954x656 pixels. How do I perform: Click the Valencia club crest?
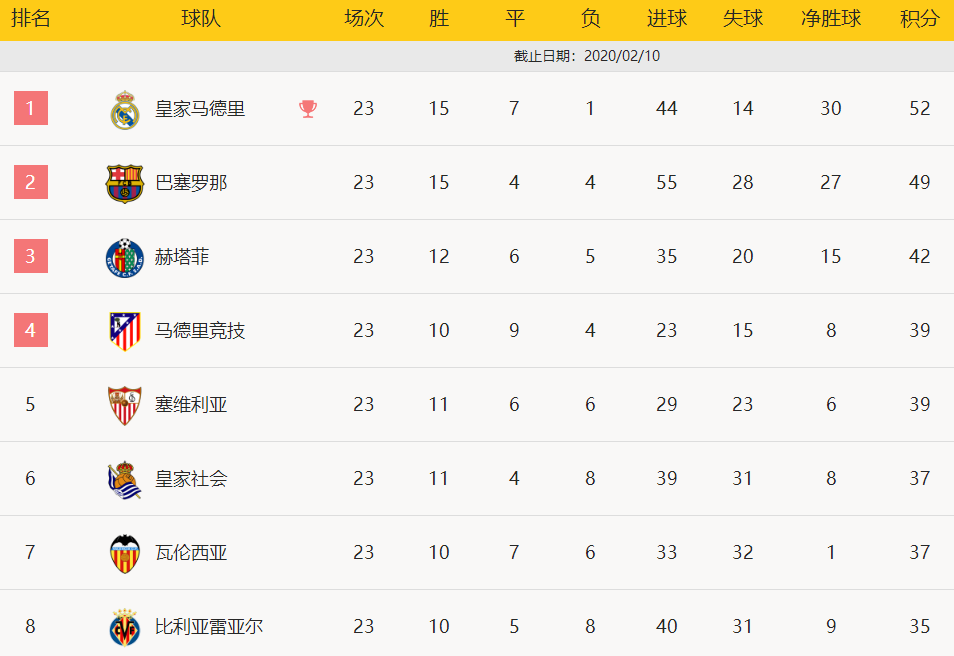point(125,554)
